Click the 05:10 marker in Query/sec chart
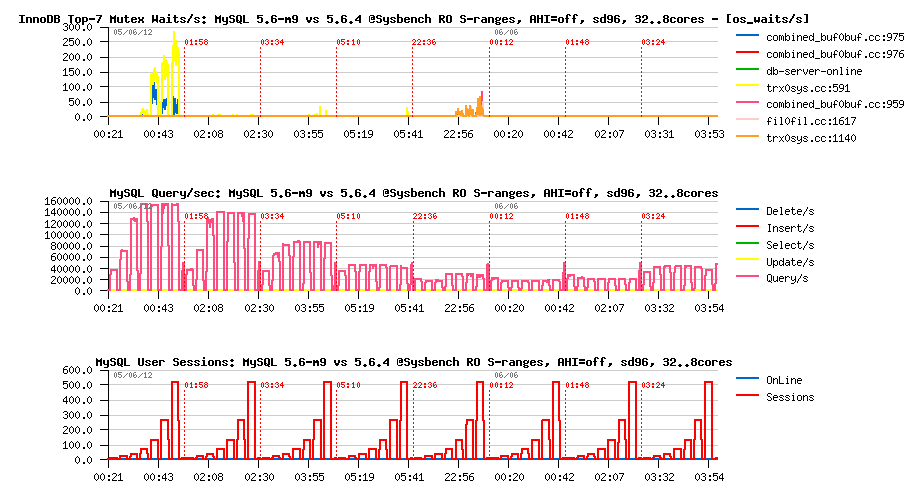Image resolution: width=923 pixels, height=504 pixels. pyautogui.click(x=348, y=217)
